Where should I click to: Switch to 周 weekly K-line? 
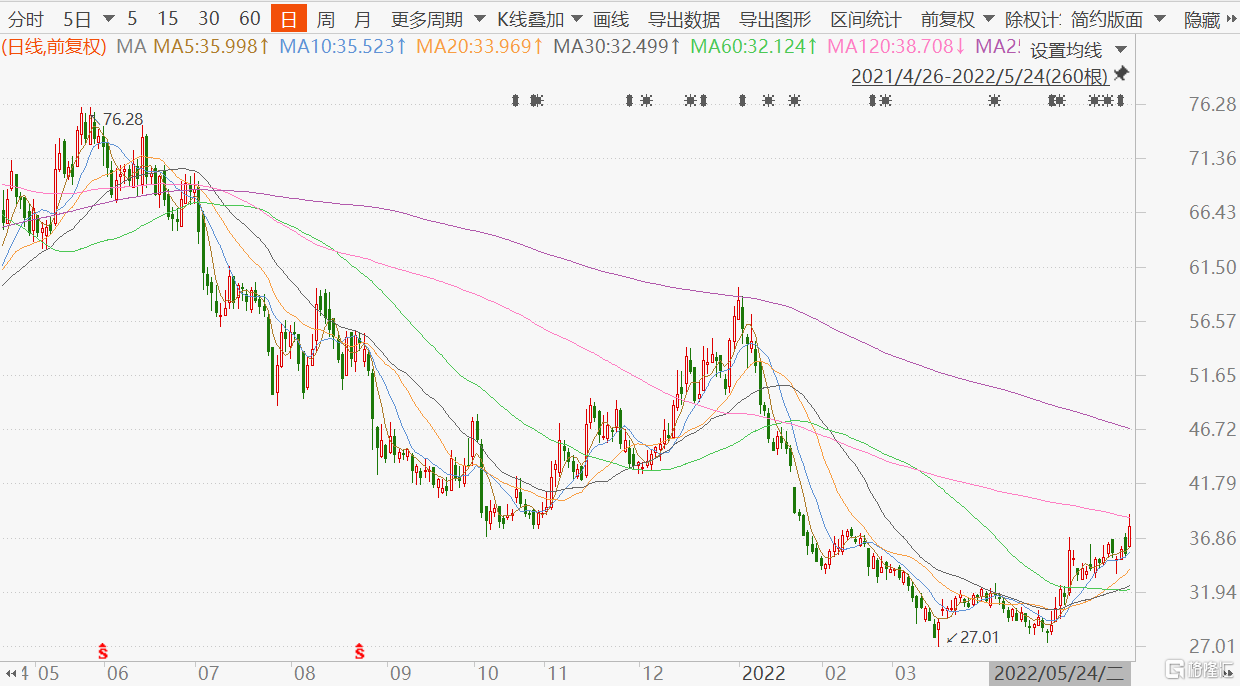326,19
